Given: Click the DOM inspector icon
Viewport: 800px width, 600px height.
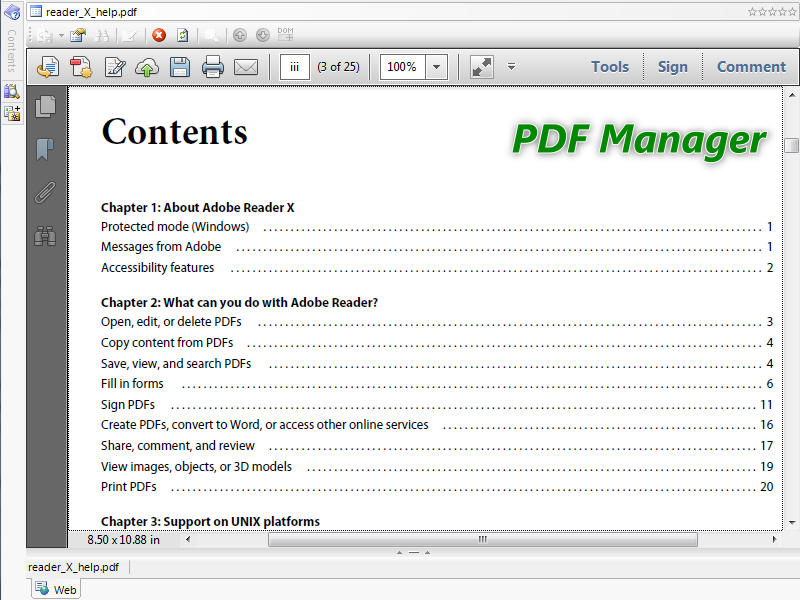Looking at the screenshot, I should tap(285, 35).
